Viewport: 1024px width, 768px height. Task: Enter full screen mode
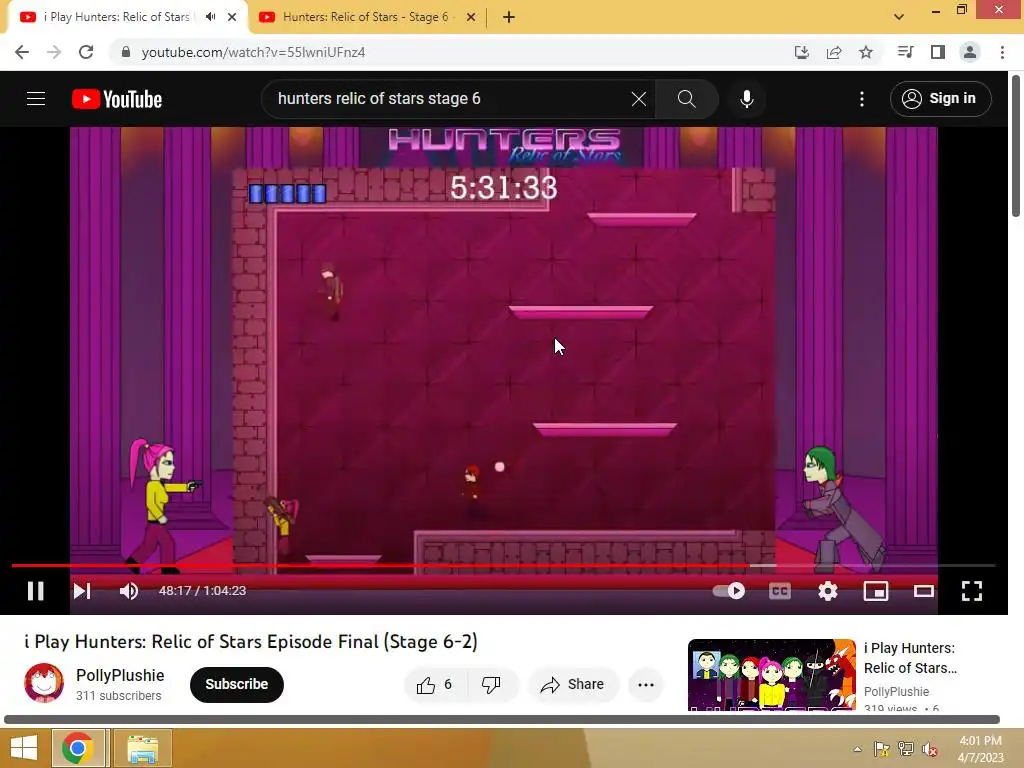(x=972, y=591)
